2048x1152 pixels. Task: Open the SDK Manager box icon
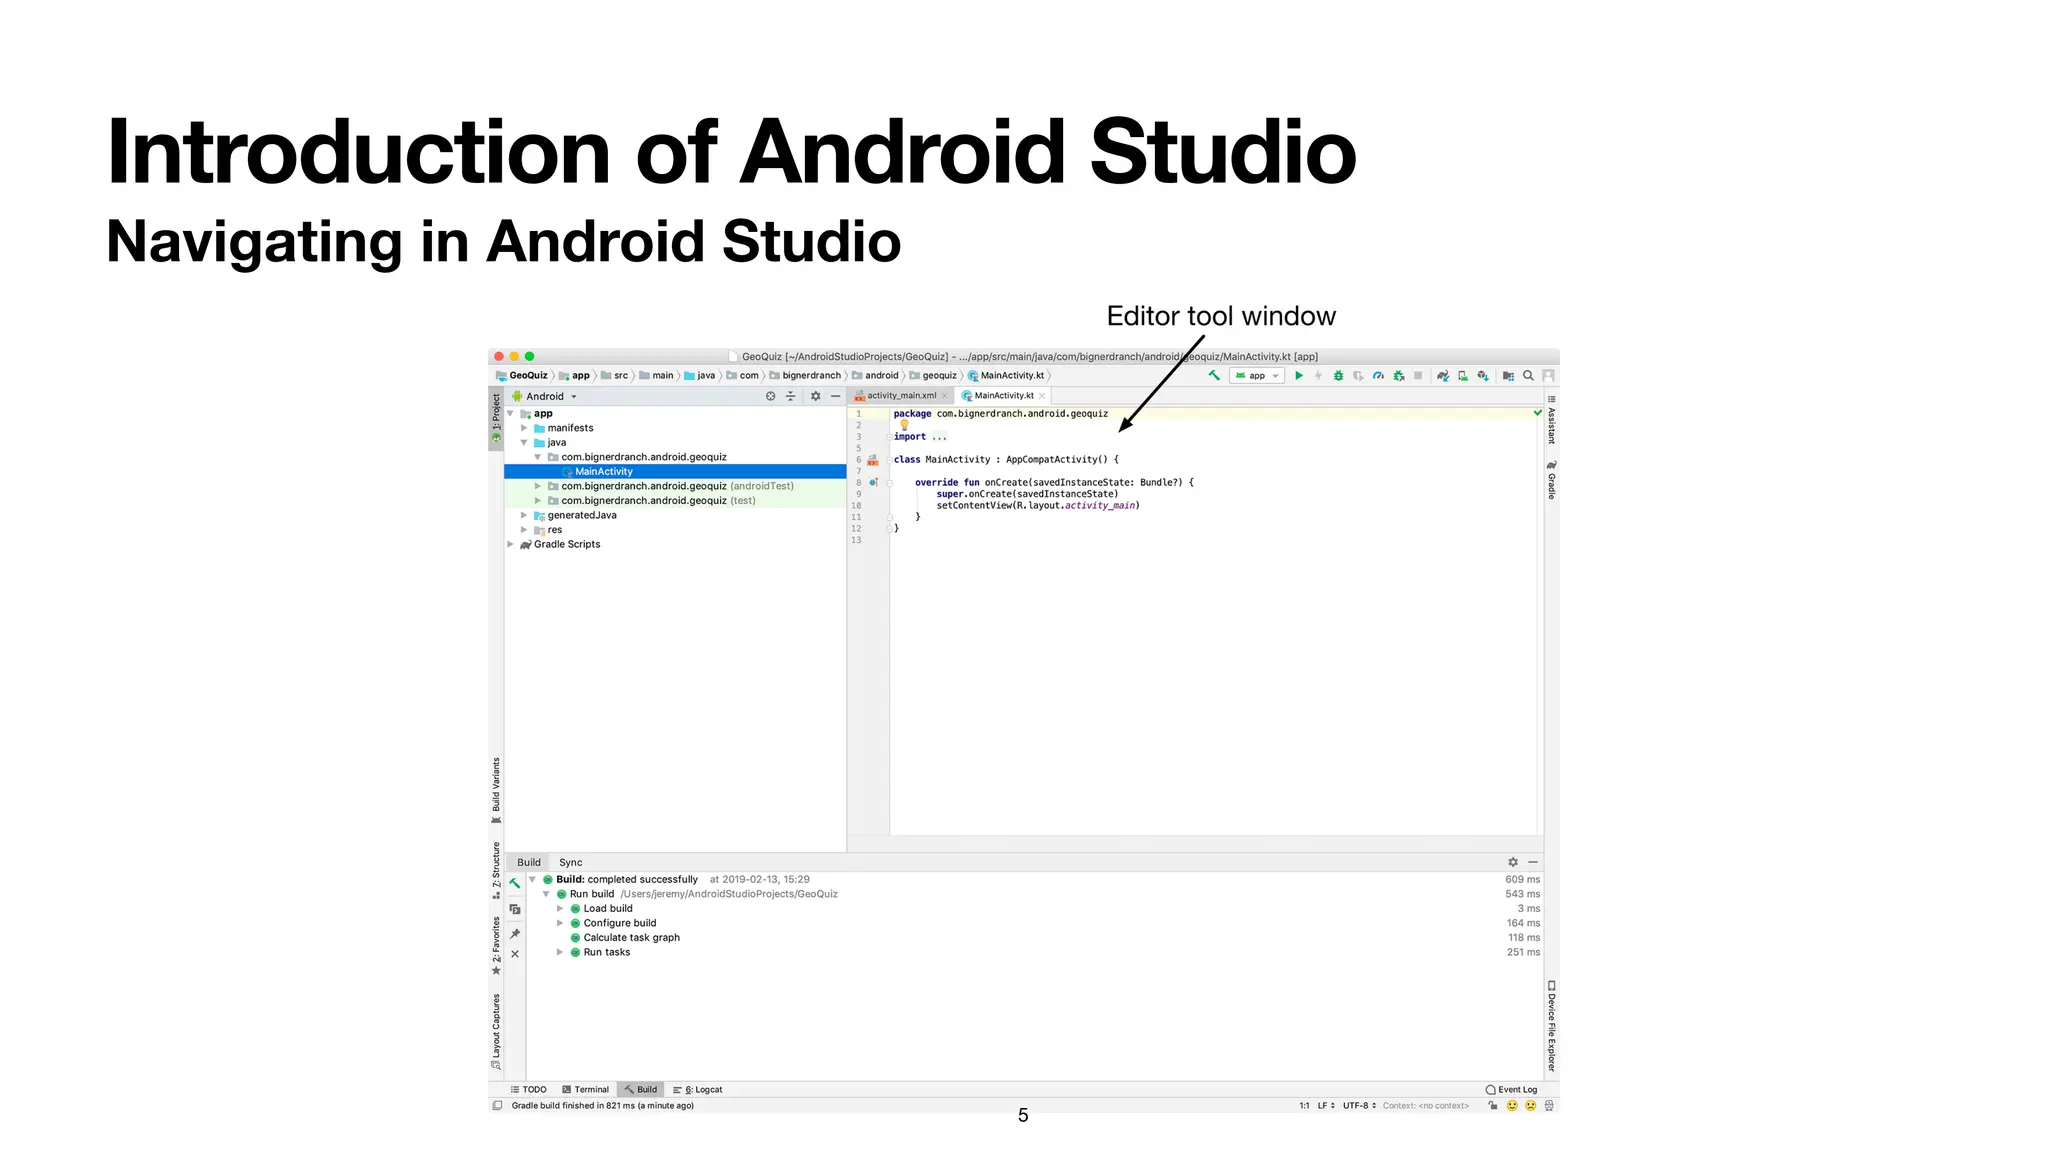point(1483,376)
